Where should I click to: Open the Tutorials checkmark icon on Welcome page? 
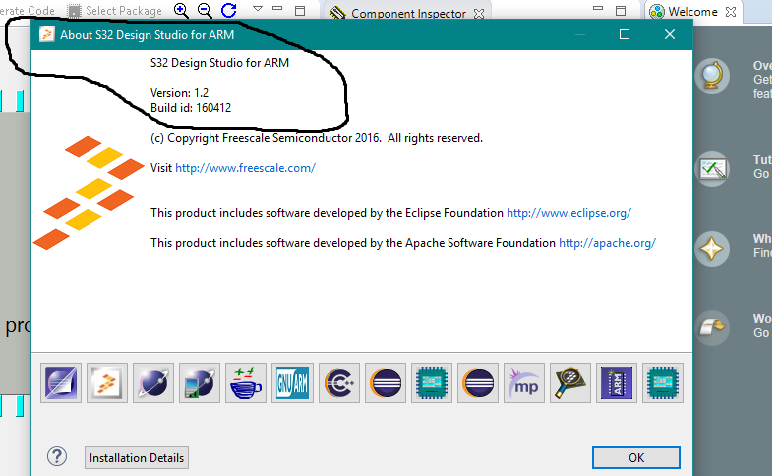point(712,169)
